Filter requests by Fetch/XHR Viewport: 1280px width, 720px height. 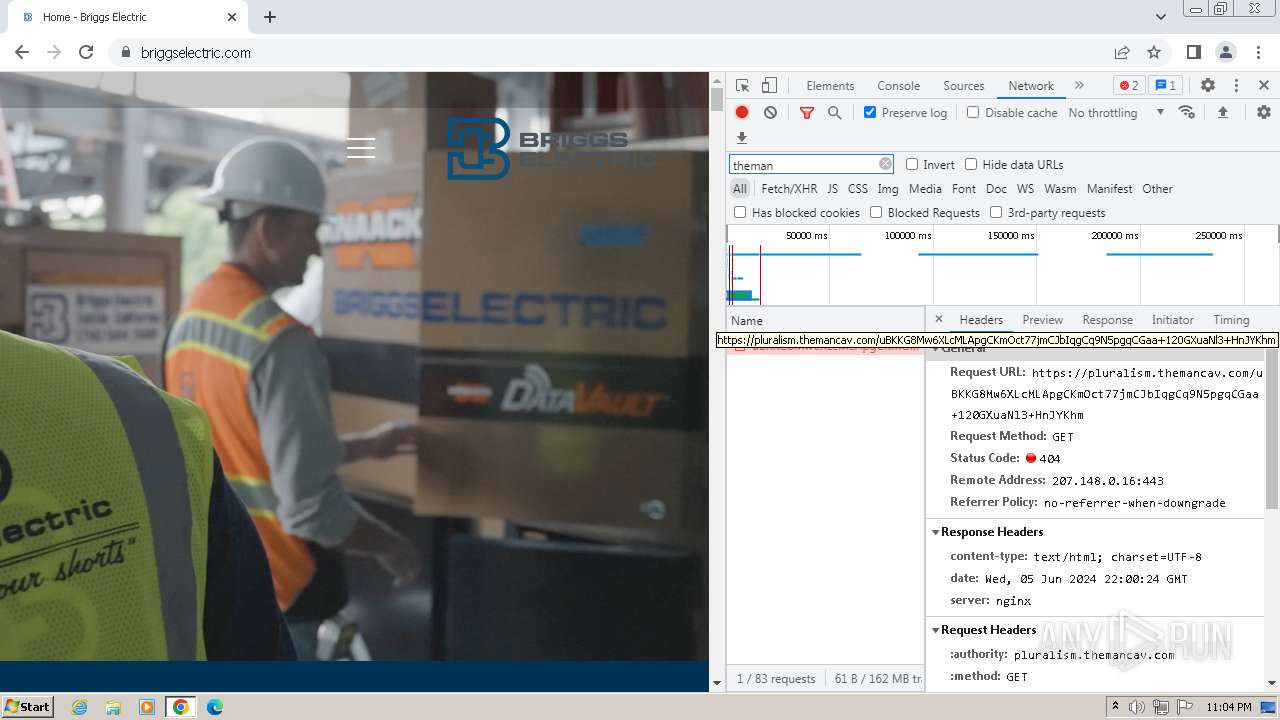tap(789, 189)
